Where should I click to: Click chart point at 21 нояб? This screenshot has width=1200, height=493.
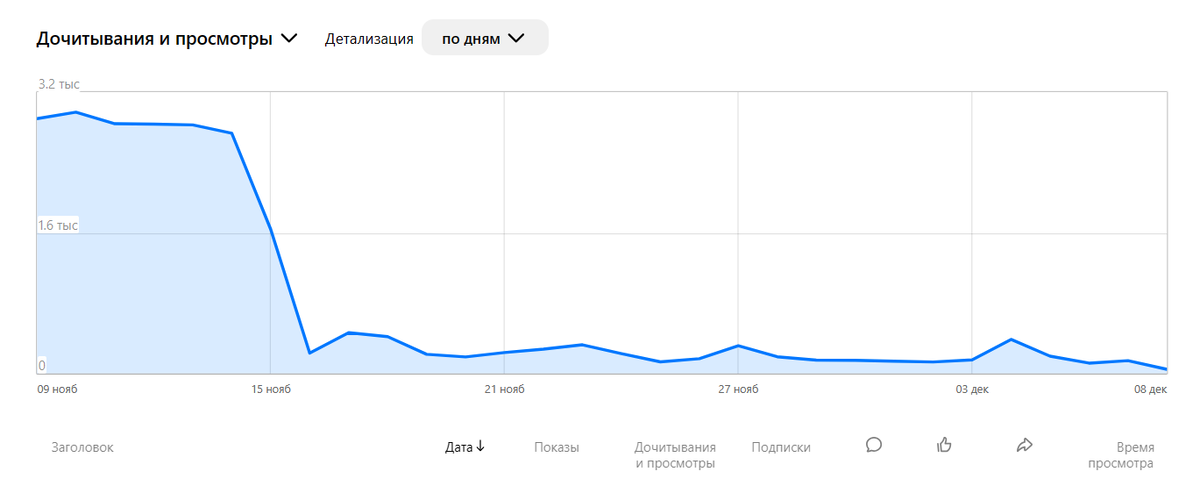coord(504,352)
